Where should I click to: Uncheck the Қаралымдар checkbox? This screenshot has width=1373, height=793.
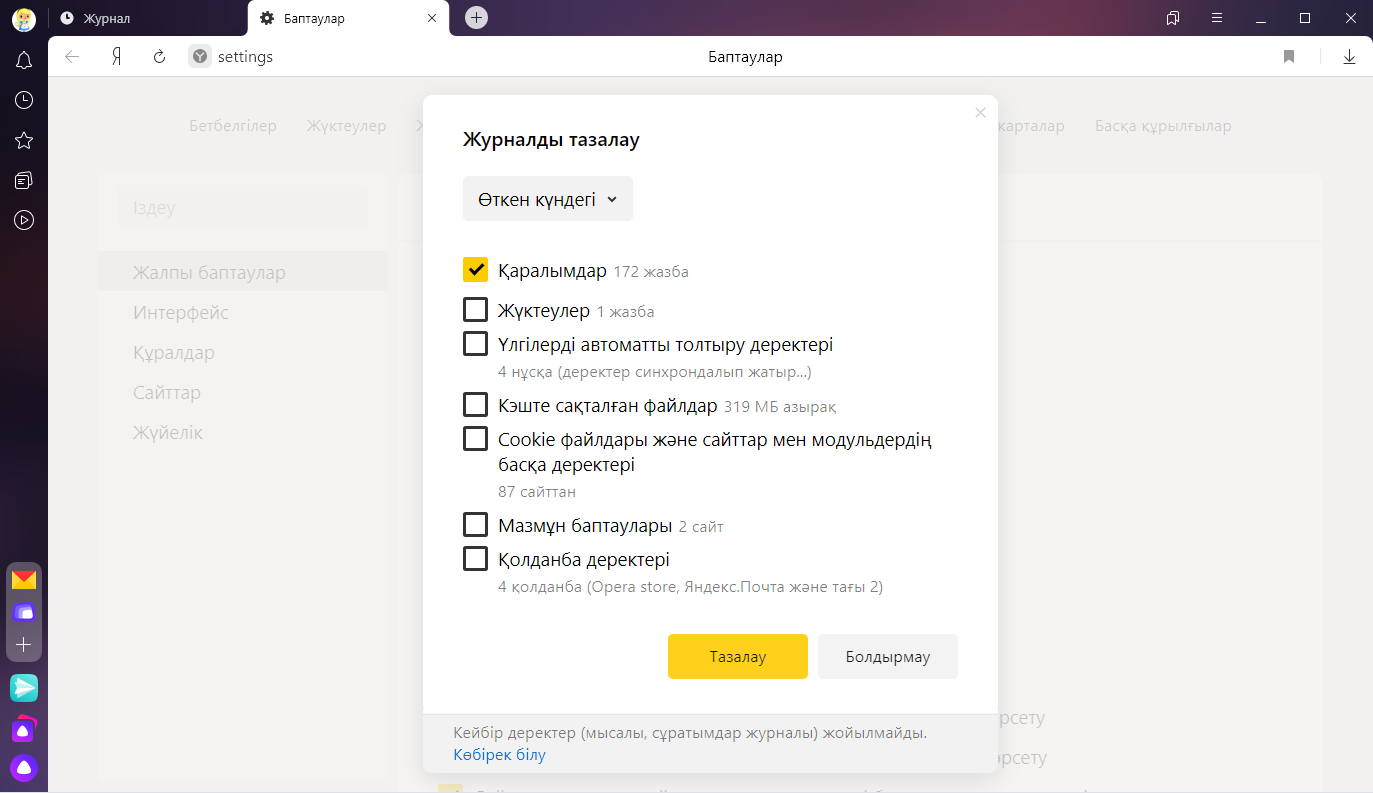(475, 270)
